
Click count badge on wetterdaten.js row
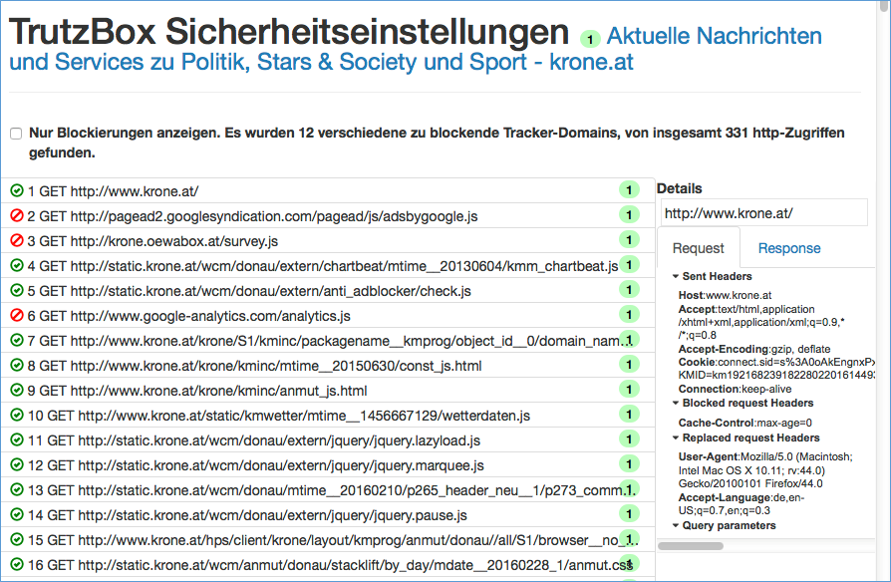point(629,414)
